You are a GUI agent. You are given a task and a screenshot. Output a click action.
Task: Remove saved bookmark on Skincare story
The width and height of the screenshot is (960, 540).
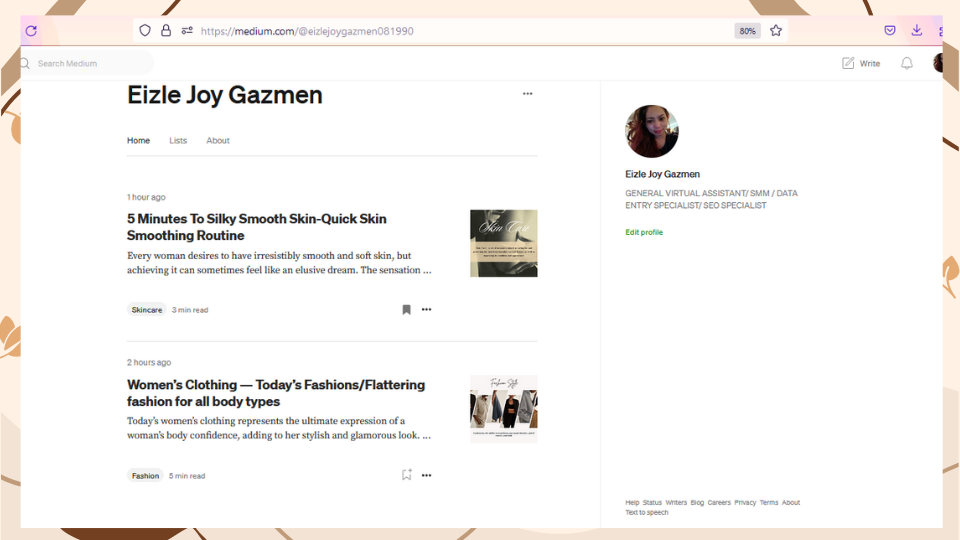[407, 310]
